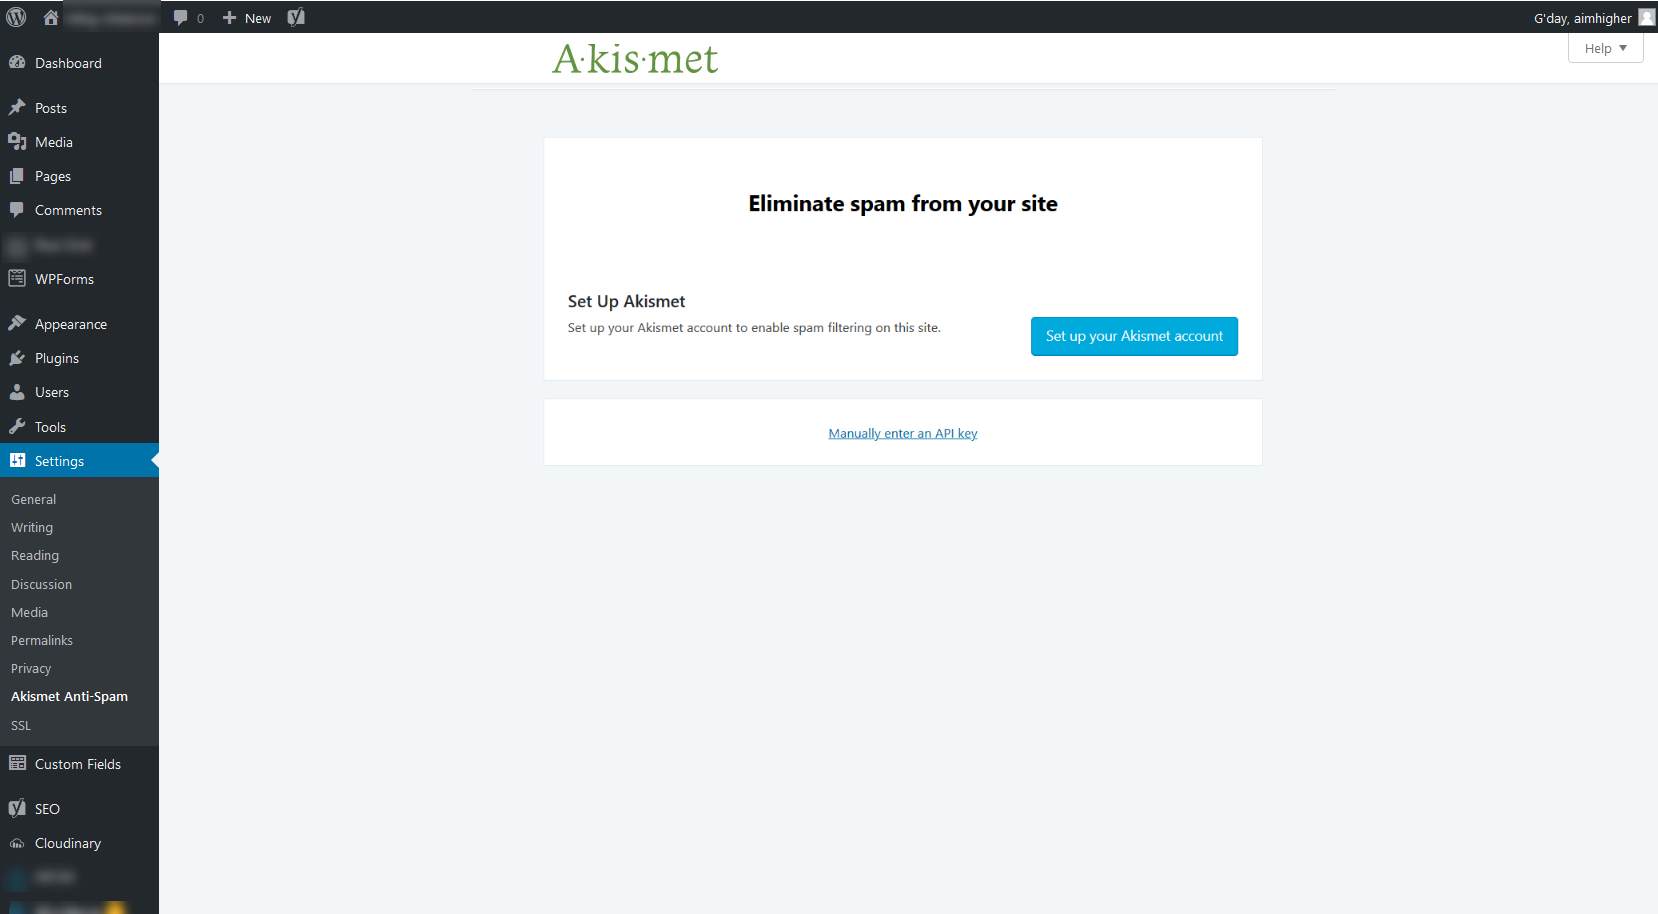The image size is (1658, 914).
Task: Click the Akismet logo
Action: pyautogui.click(x=635, y=59)
